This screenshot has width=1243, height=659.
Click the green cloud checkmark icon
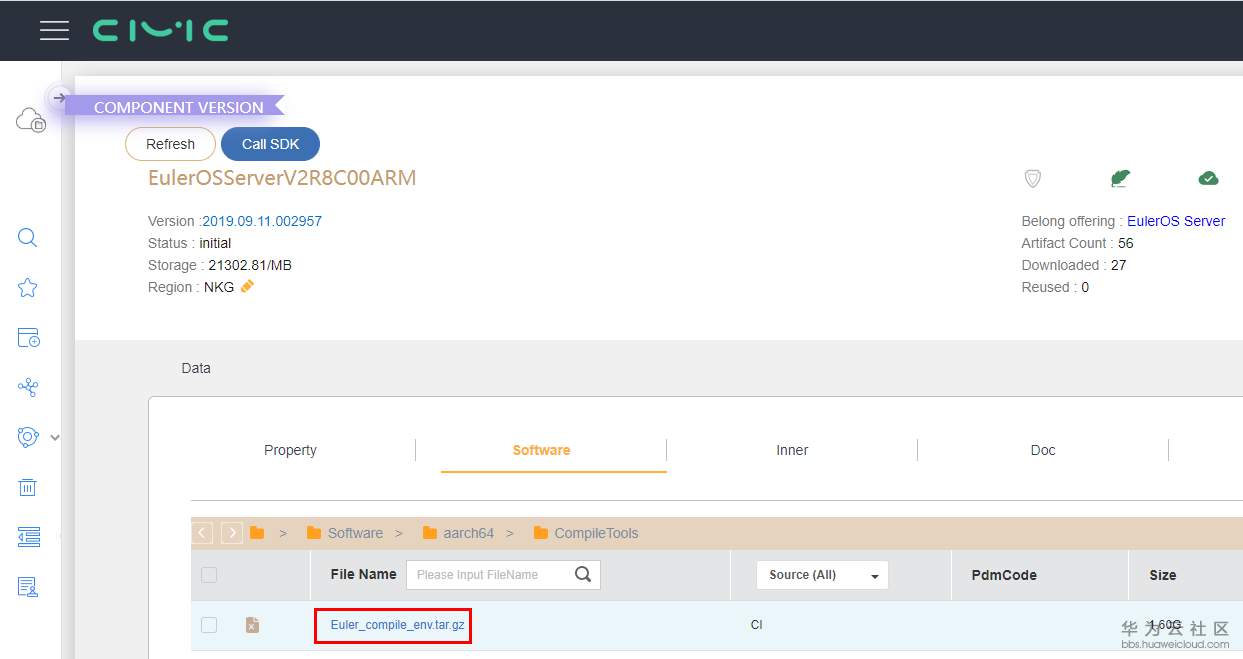1208,178
